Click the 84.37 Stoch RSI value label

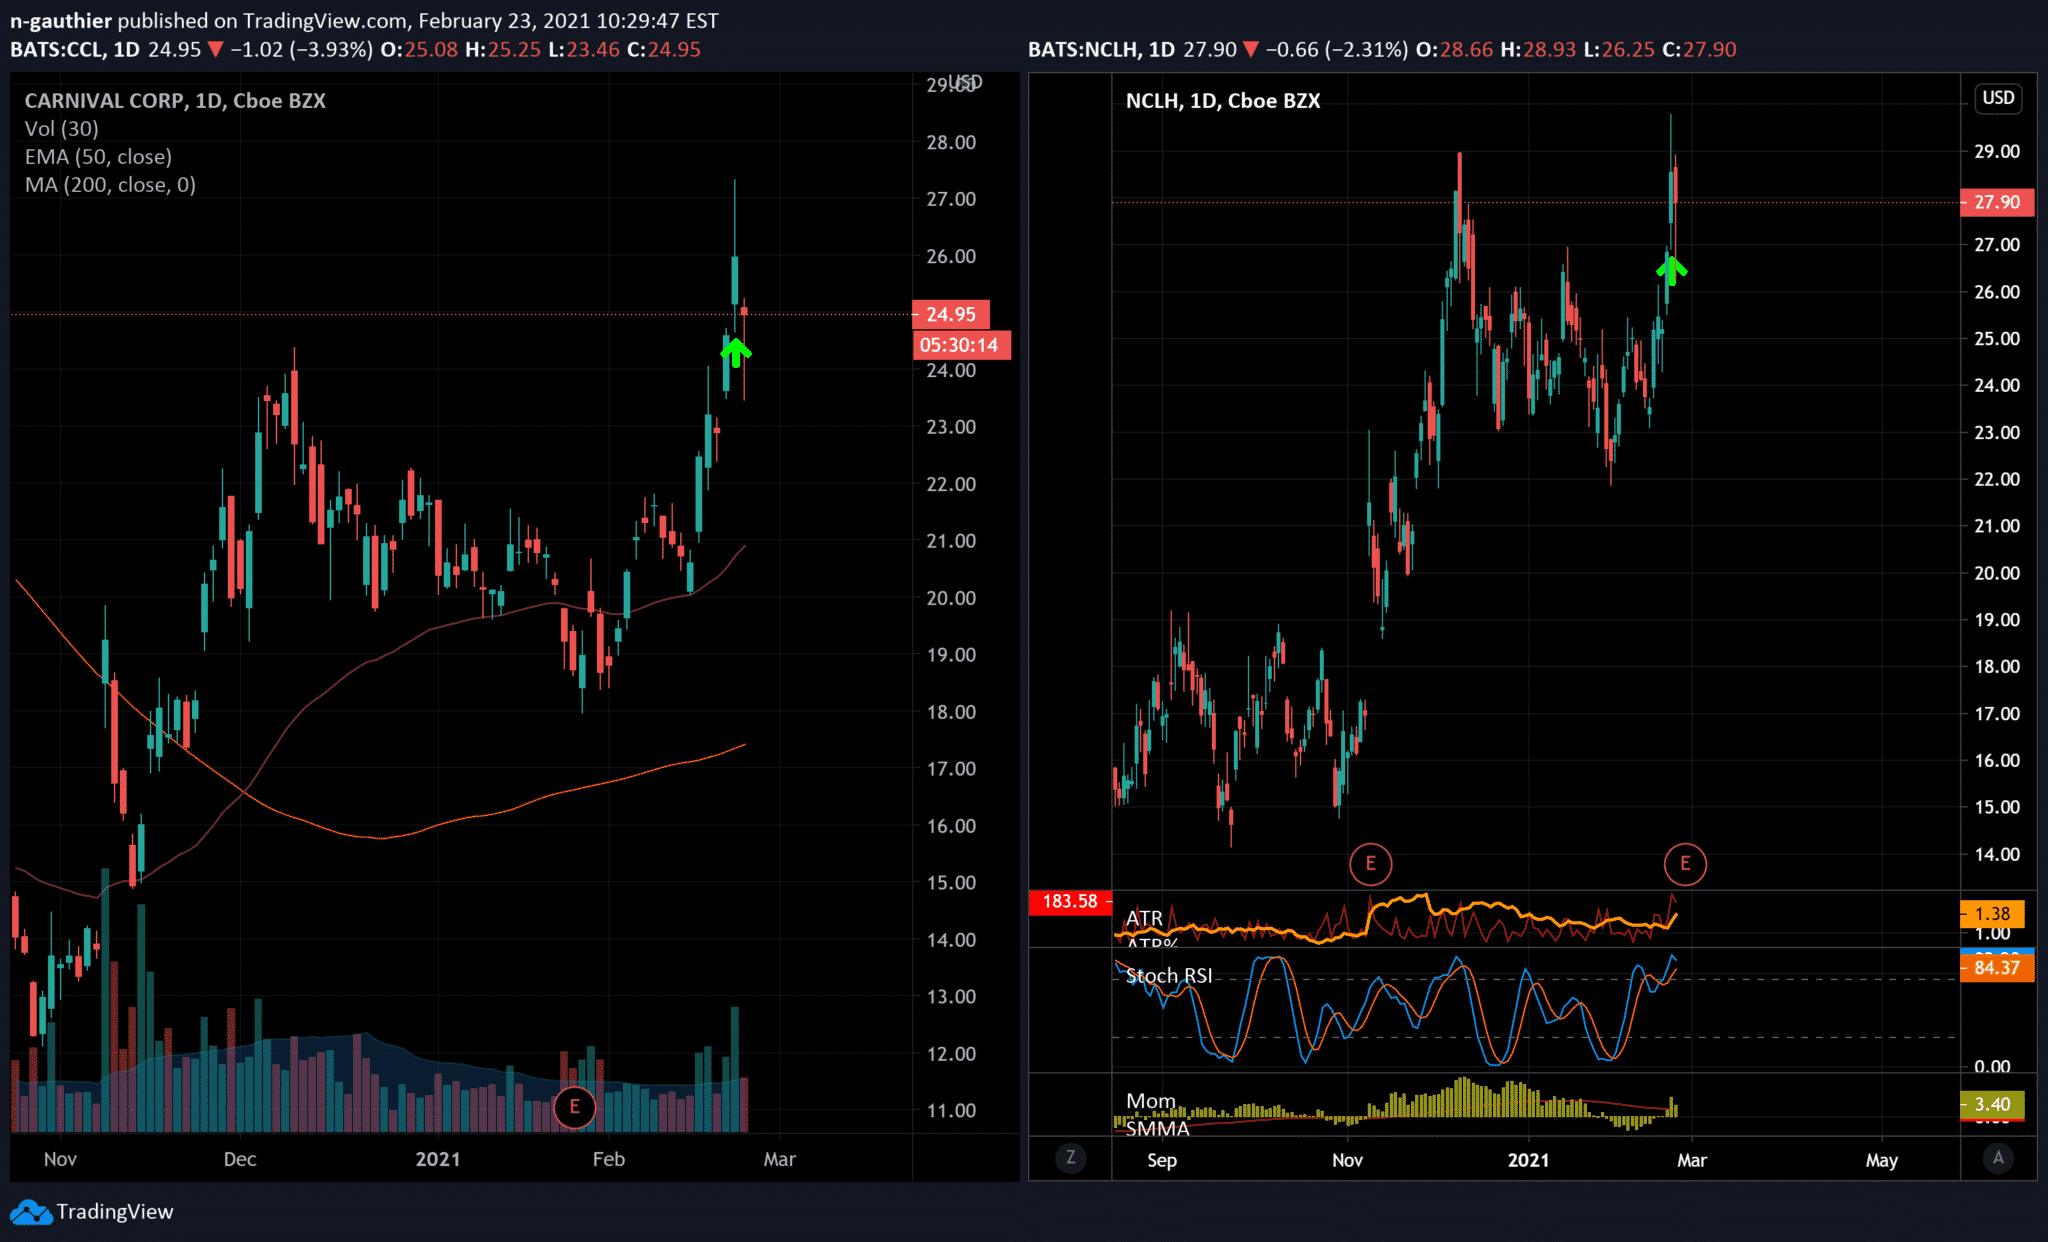pyautogui.click(x=1997, y=968)
